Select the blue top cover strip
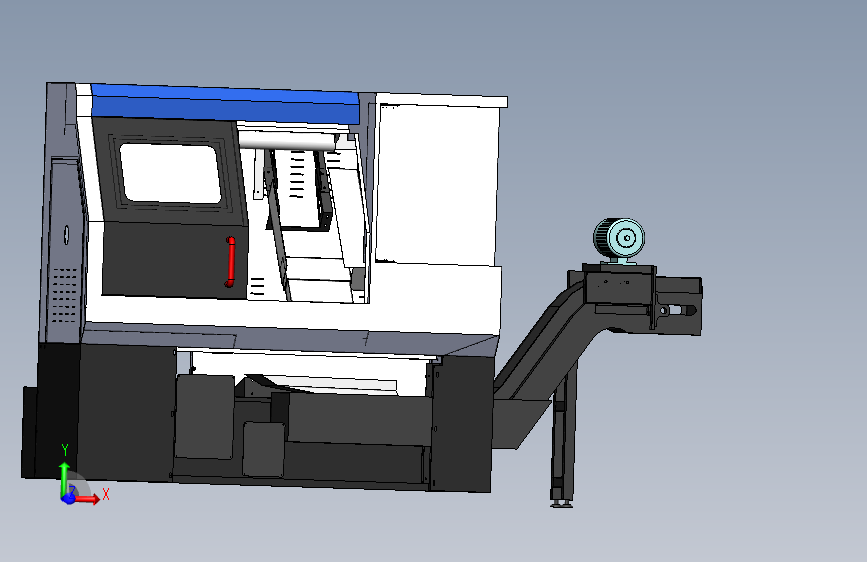The height and width of the screenshot is (562, 867). click(226, 104)
